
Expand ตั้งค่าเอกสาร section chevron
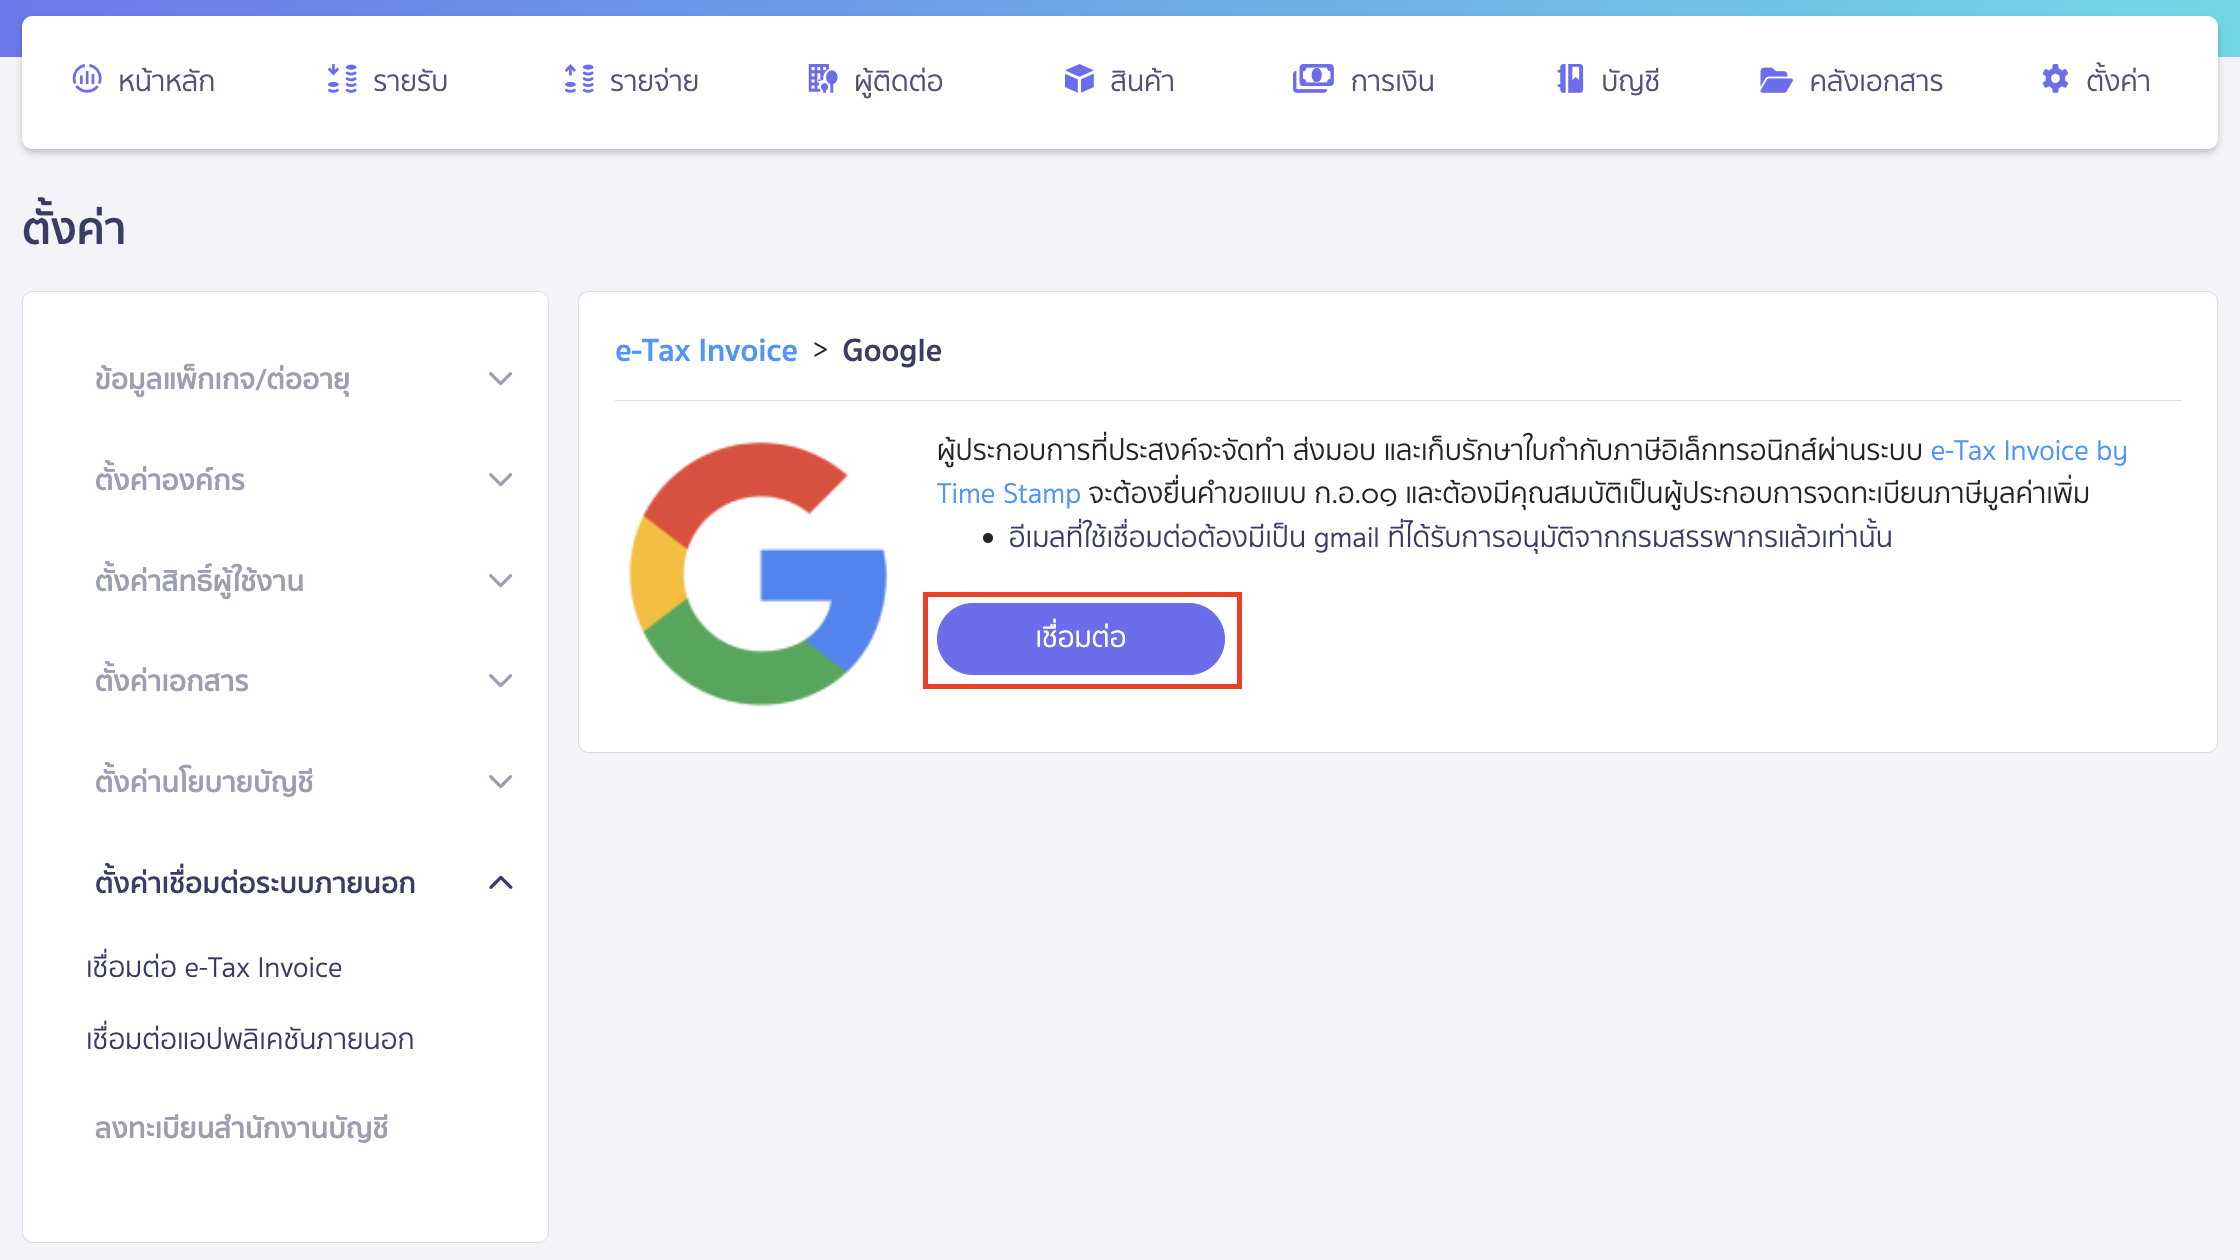tap(500, 681)
